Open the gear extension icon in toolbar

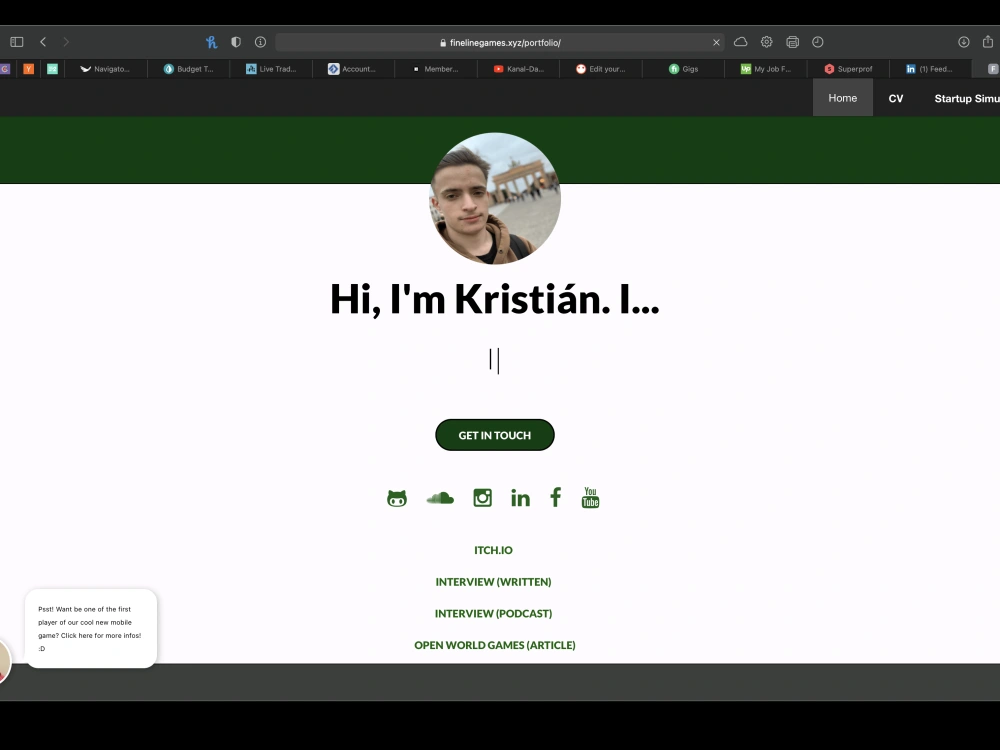point(767,42)
